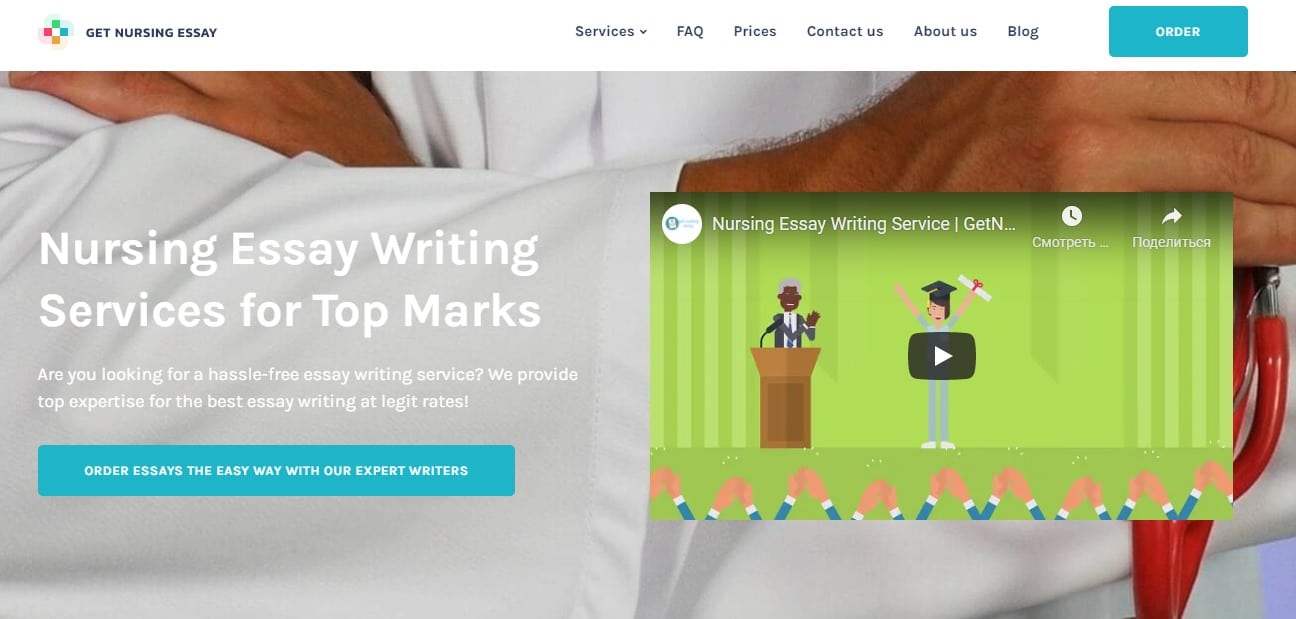Go to the FAQ page

click(x=690, y=31)
